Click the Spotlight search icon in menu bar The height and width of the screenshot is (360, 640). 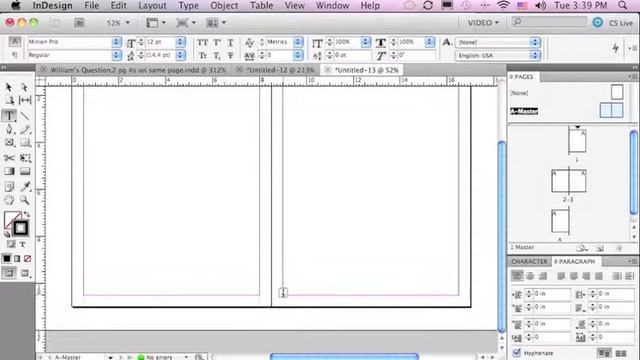(622, 6)
